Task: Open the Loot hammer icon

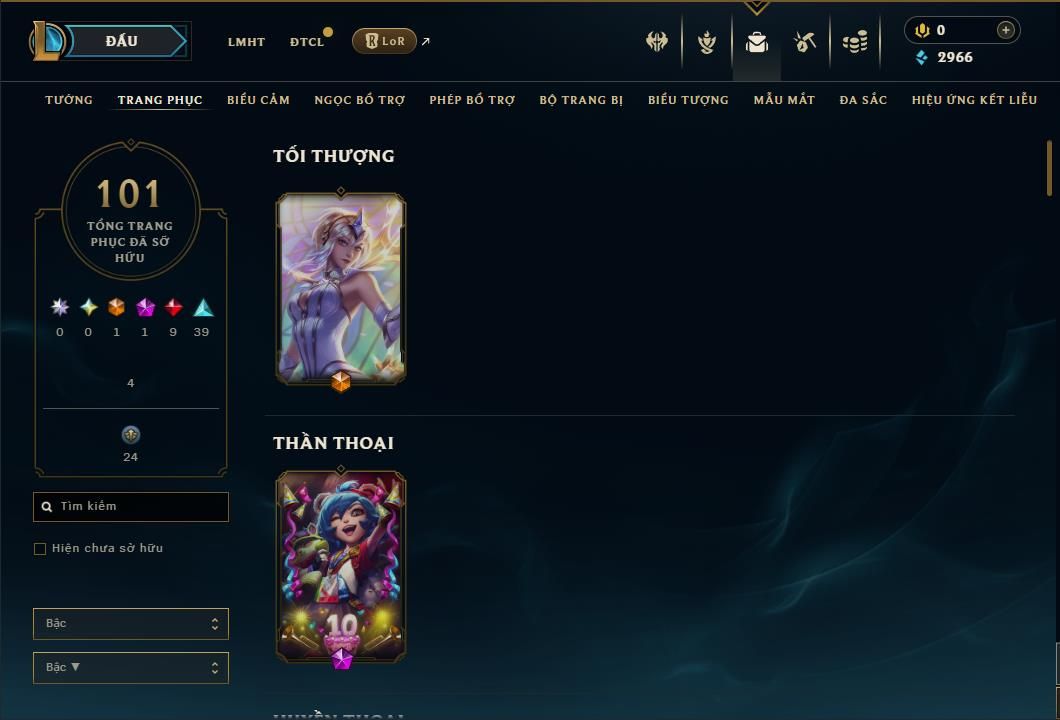Action: click(804, 42)
